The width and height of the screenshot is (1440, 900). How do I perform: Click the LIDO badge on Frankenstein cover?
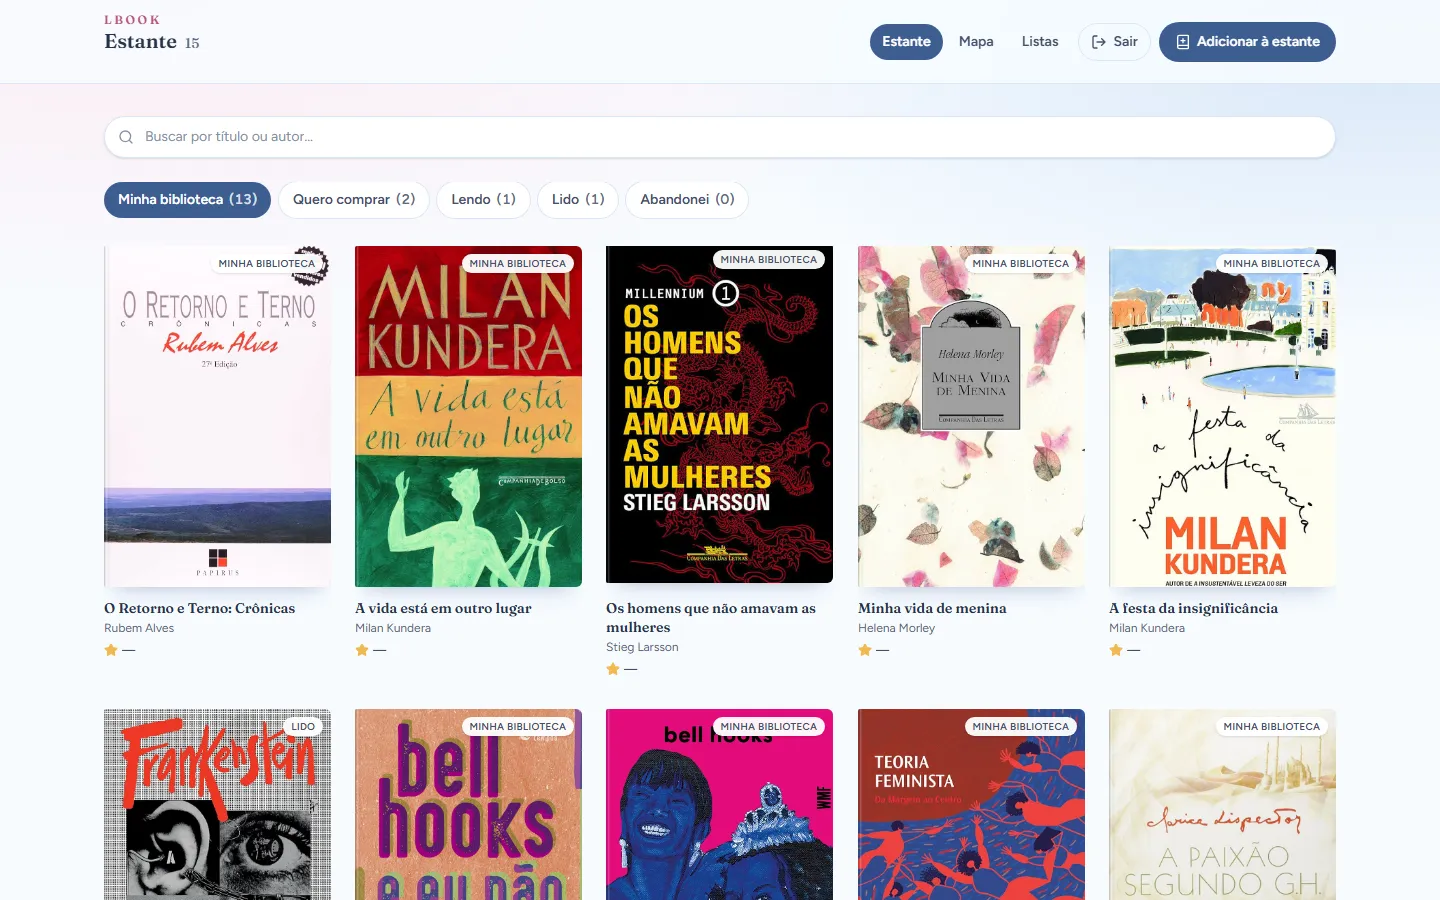click(303, 727)
